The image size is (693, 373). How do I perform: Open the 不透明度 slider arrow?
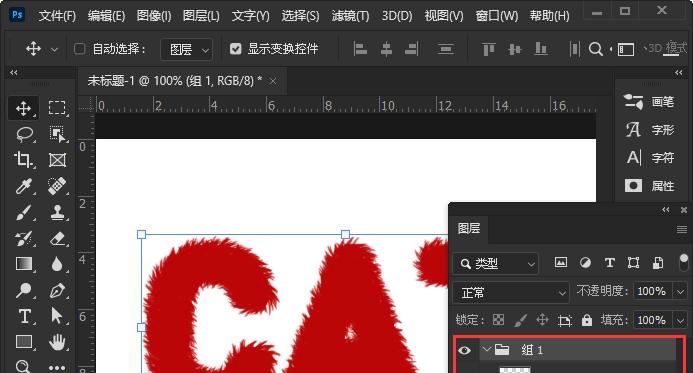680,292
